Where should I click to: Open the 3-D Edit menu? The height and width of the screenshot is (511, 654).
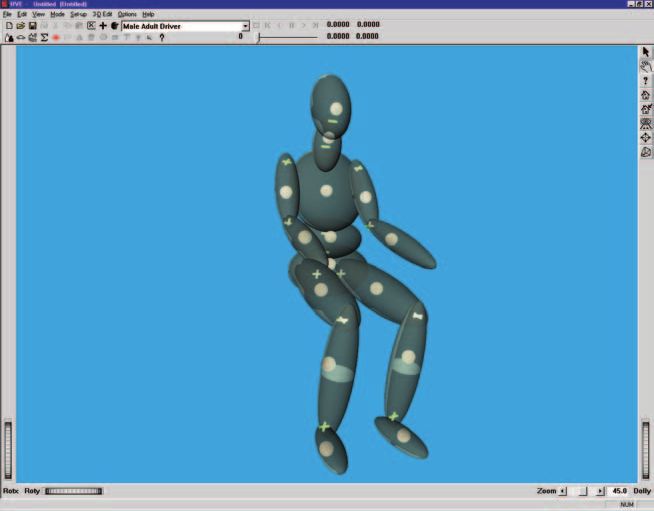click(x=102, y=14)
